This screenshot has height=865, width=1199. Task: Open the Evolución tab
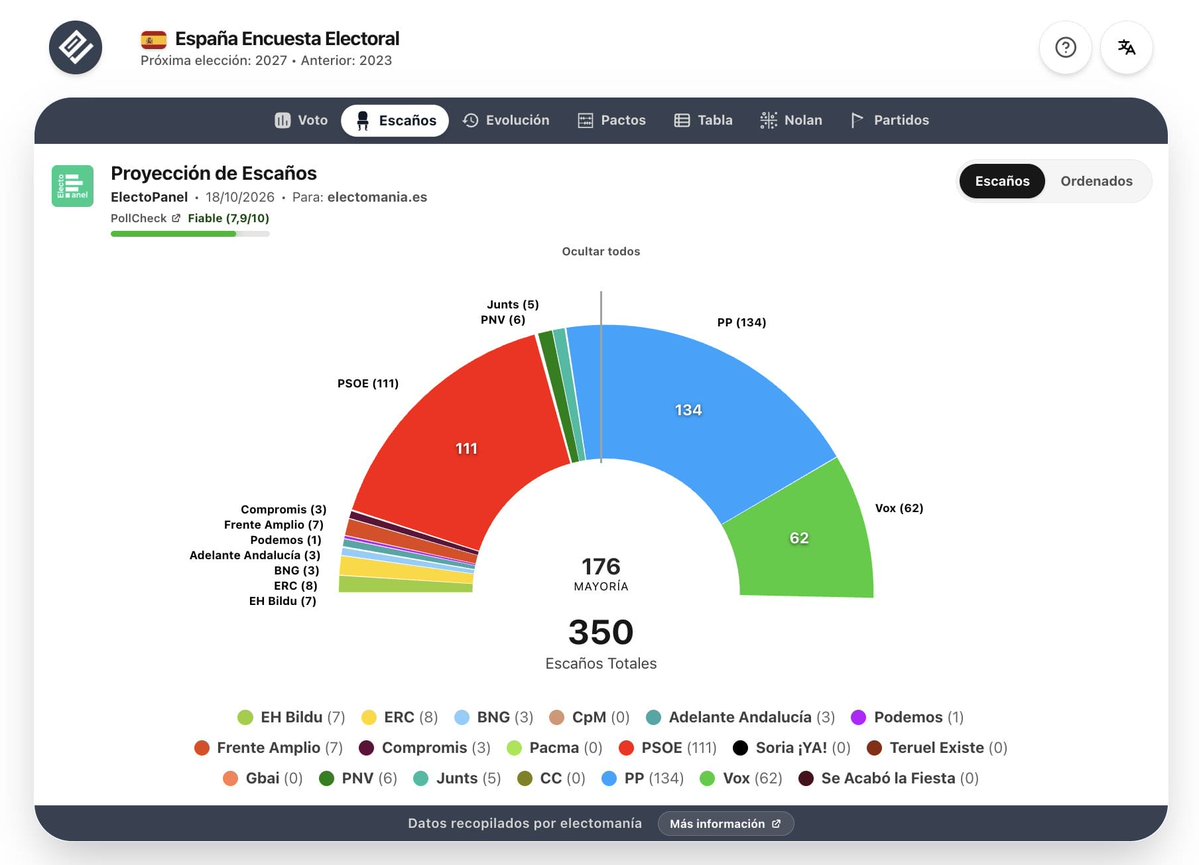(x=506, y=120)
